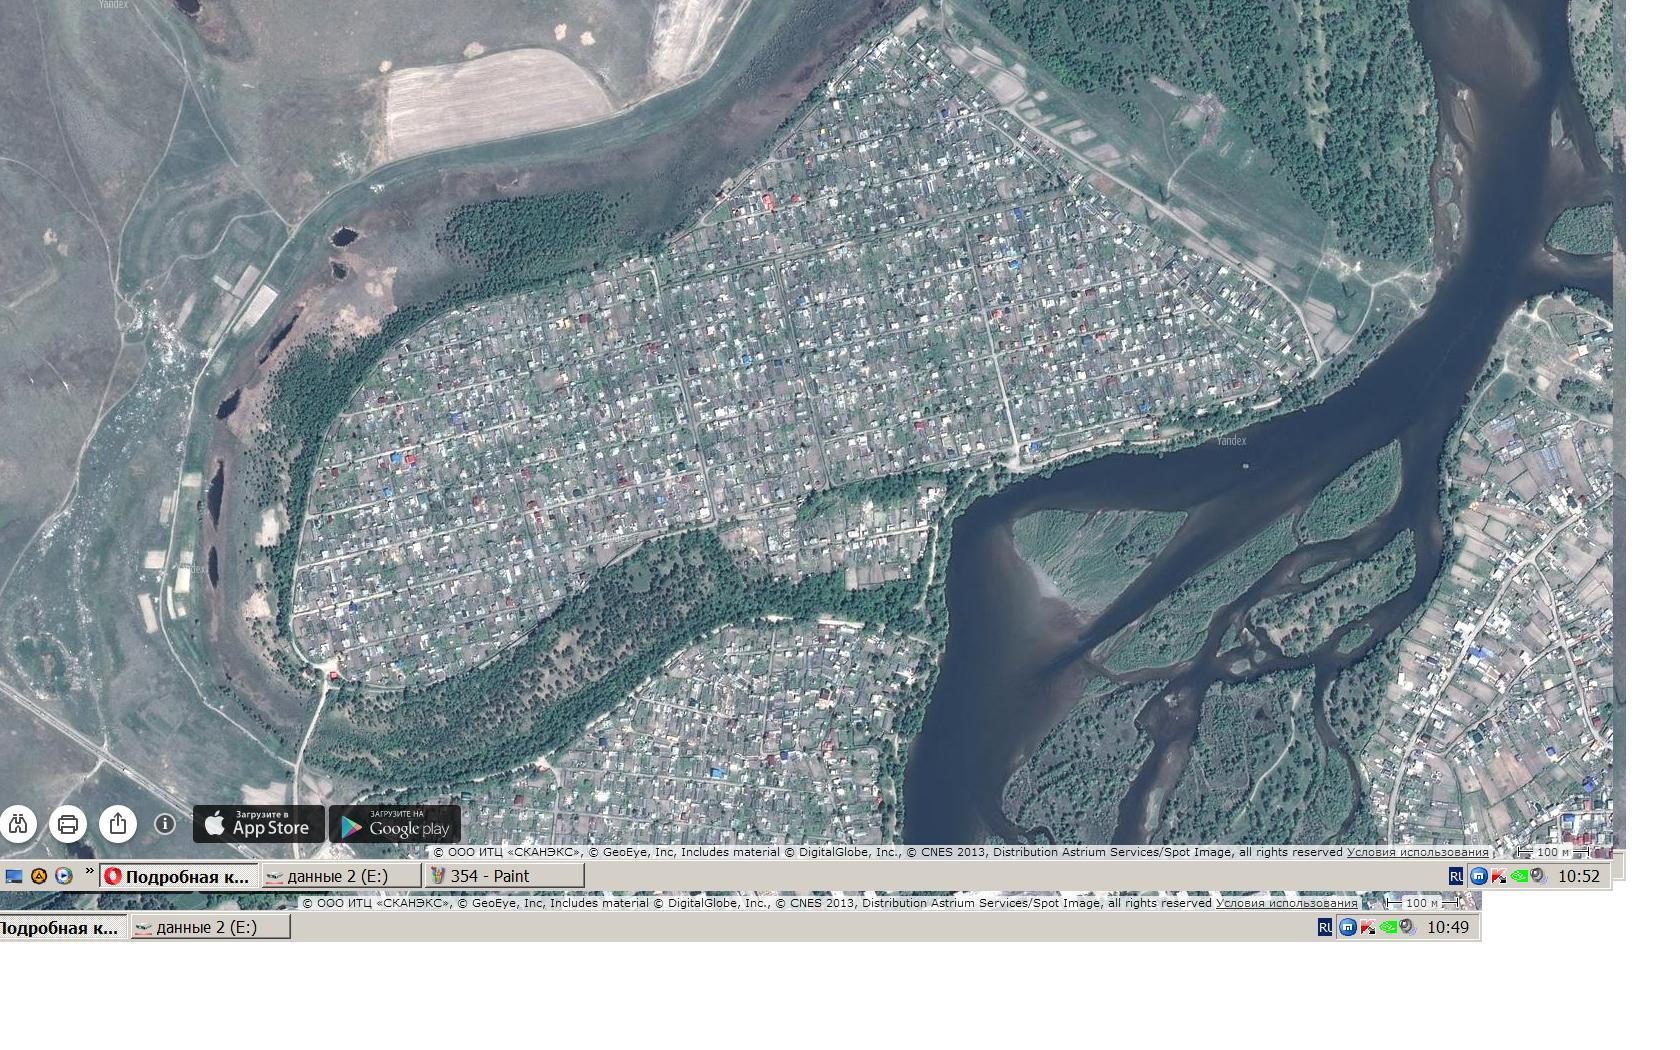Click blue 'm' tray icon beside 10:49 clock

coord(1347,927)
